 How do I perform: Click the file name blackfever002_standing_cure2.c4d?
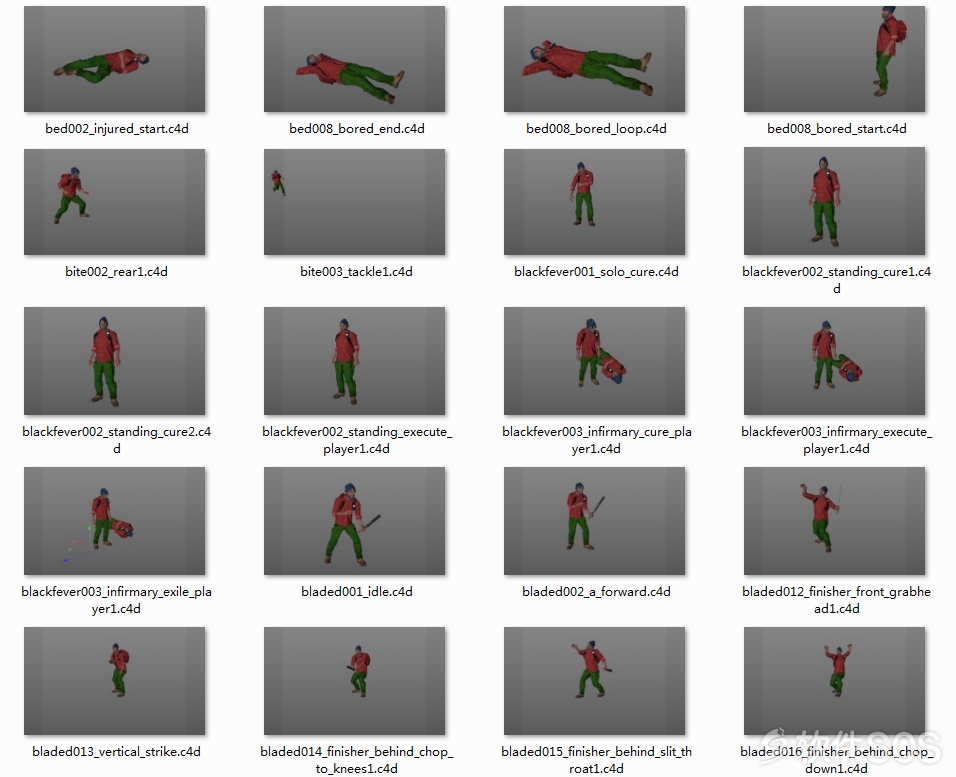(116, 440)
